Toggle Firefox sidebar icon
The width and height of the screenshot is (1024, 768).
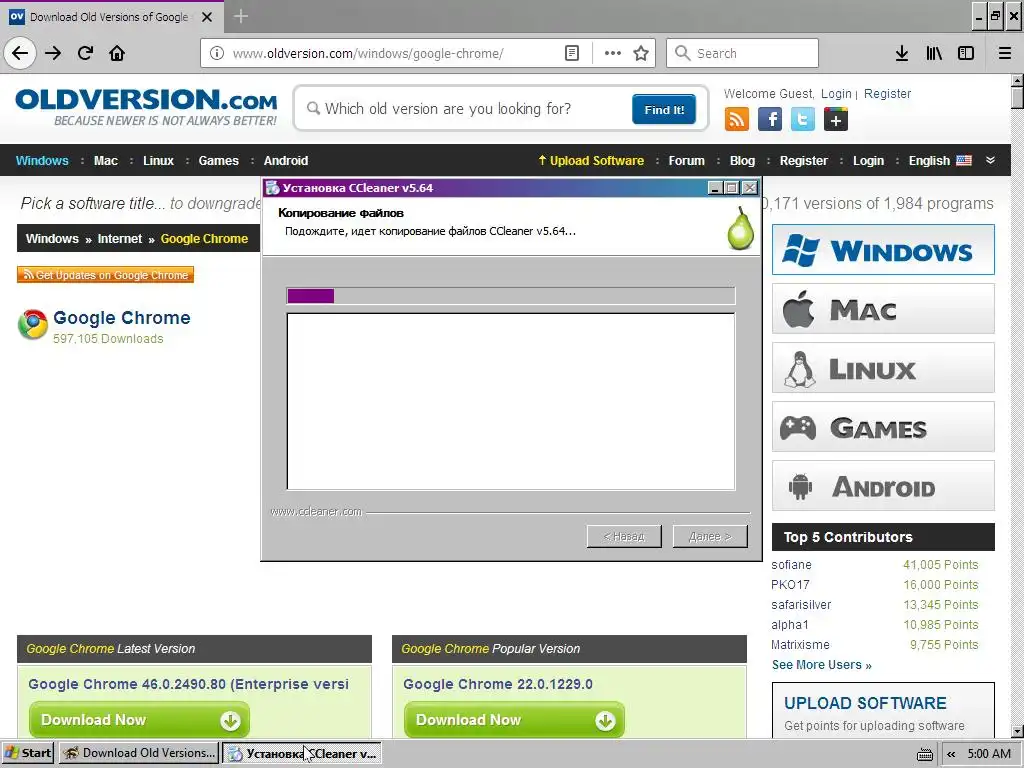966,53
